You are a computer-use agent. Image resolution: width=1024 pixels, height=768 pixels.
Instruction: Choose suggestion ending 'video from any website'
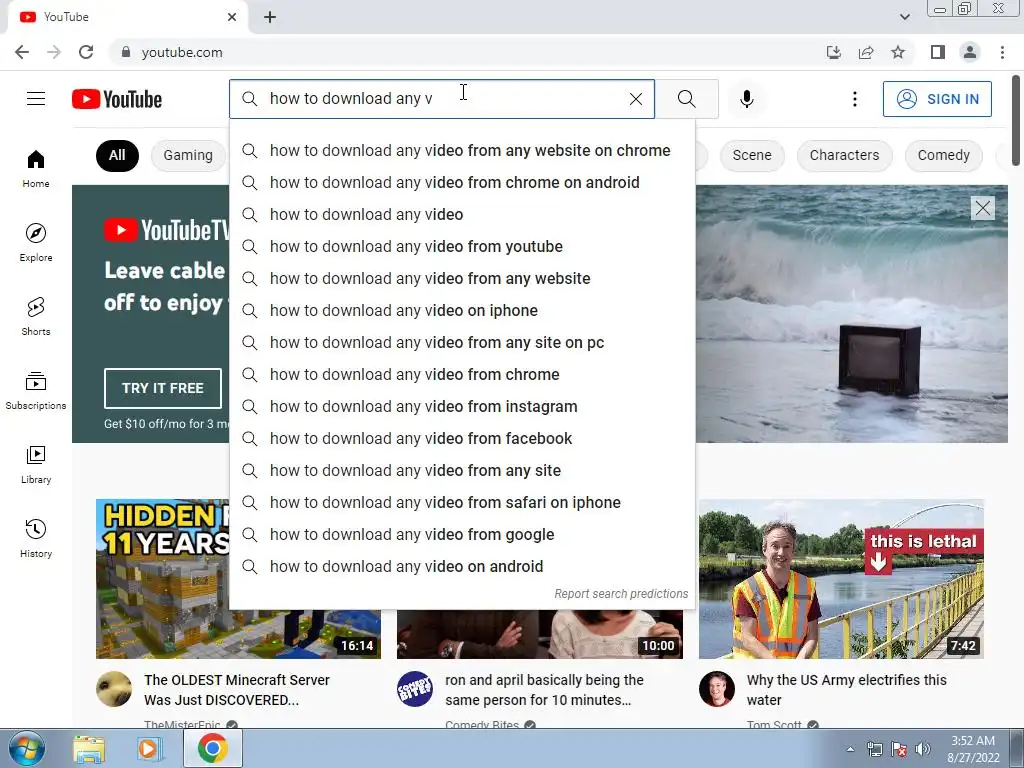coord(462,278)
